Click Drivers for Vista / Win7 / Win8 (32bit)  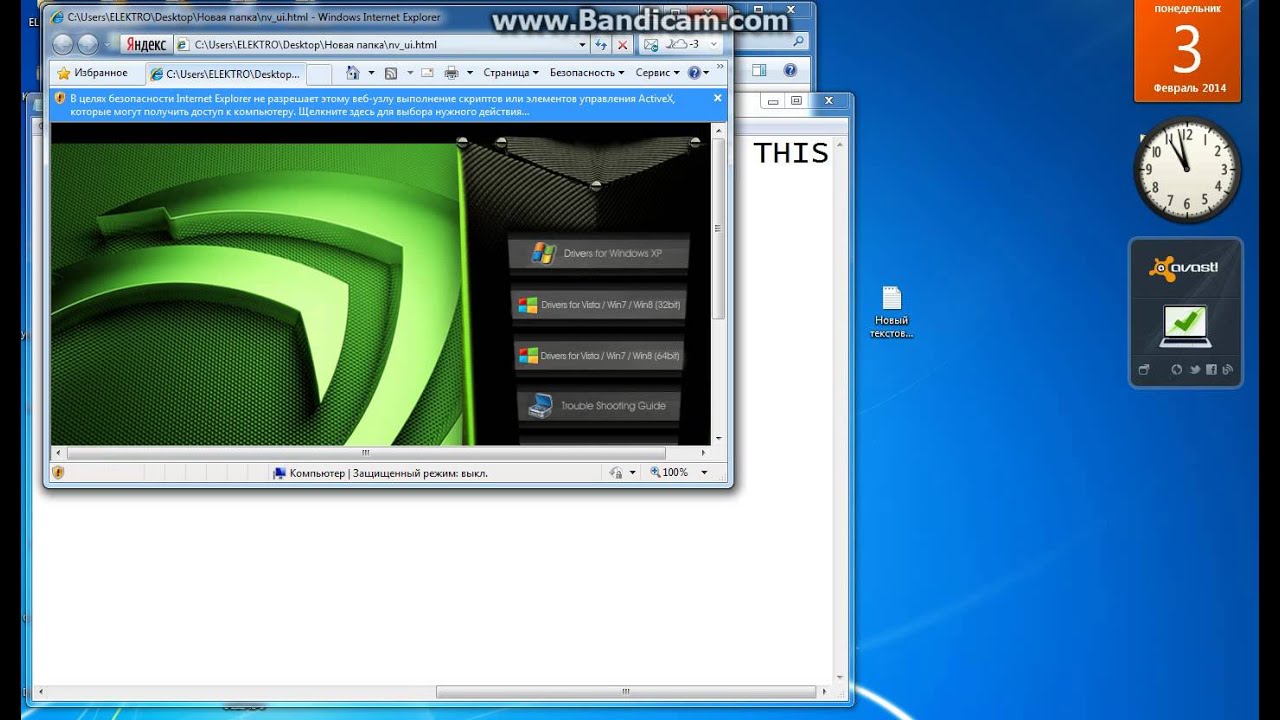pyautogui.click(x=599, y=305)
